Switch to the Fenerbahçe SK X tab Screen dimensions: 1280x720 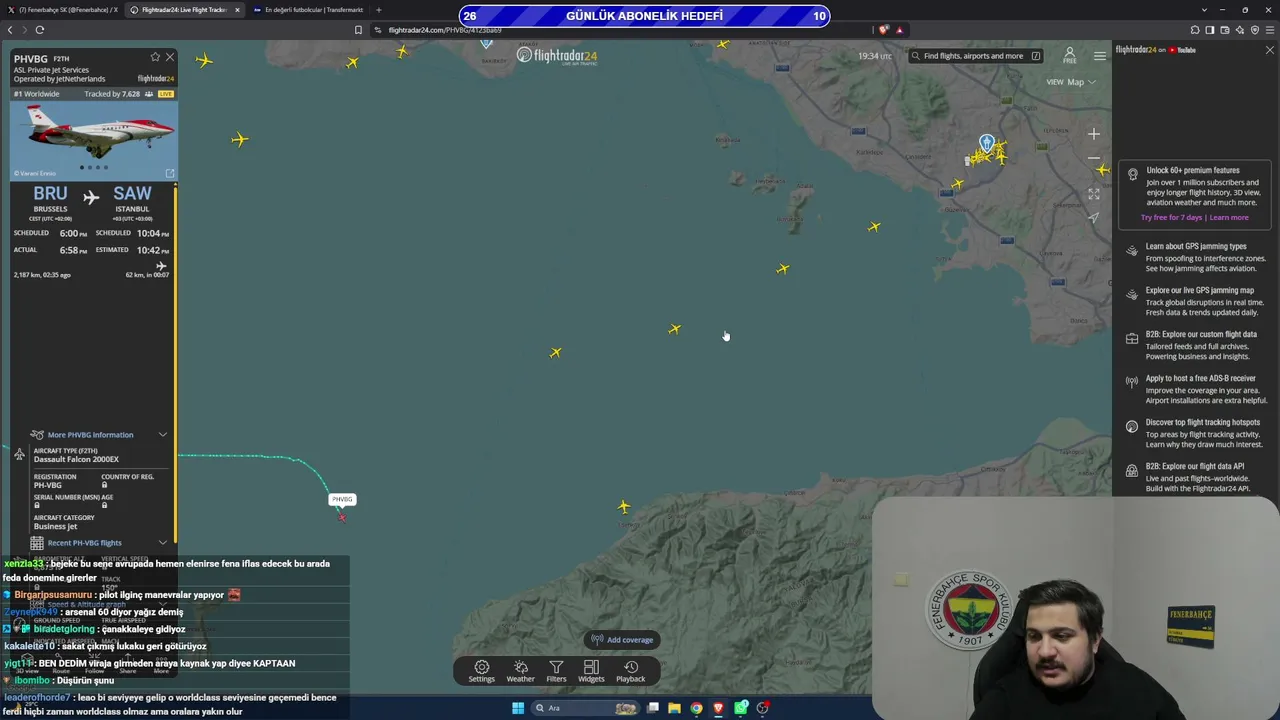point(65,10)
